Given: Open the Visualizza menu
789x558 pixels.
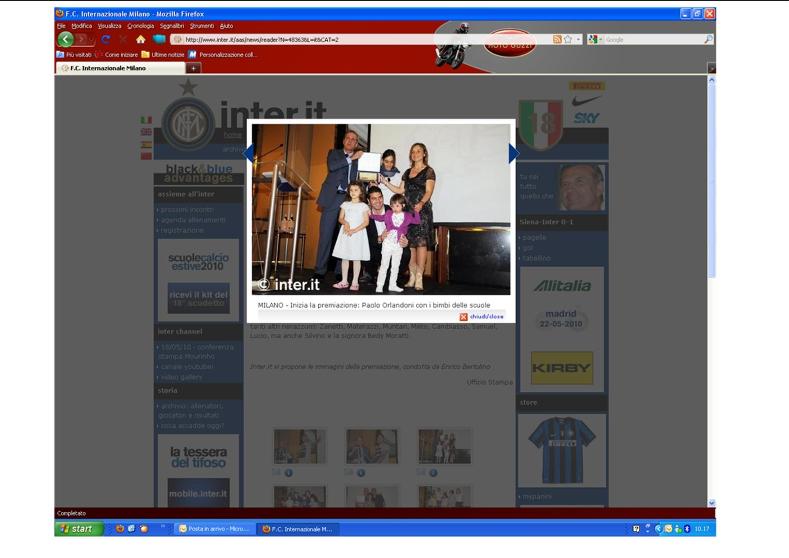Looking at the screenshot, I should [109, 26].
